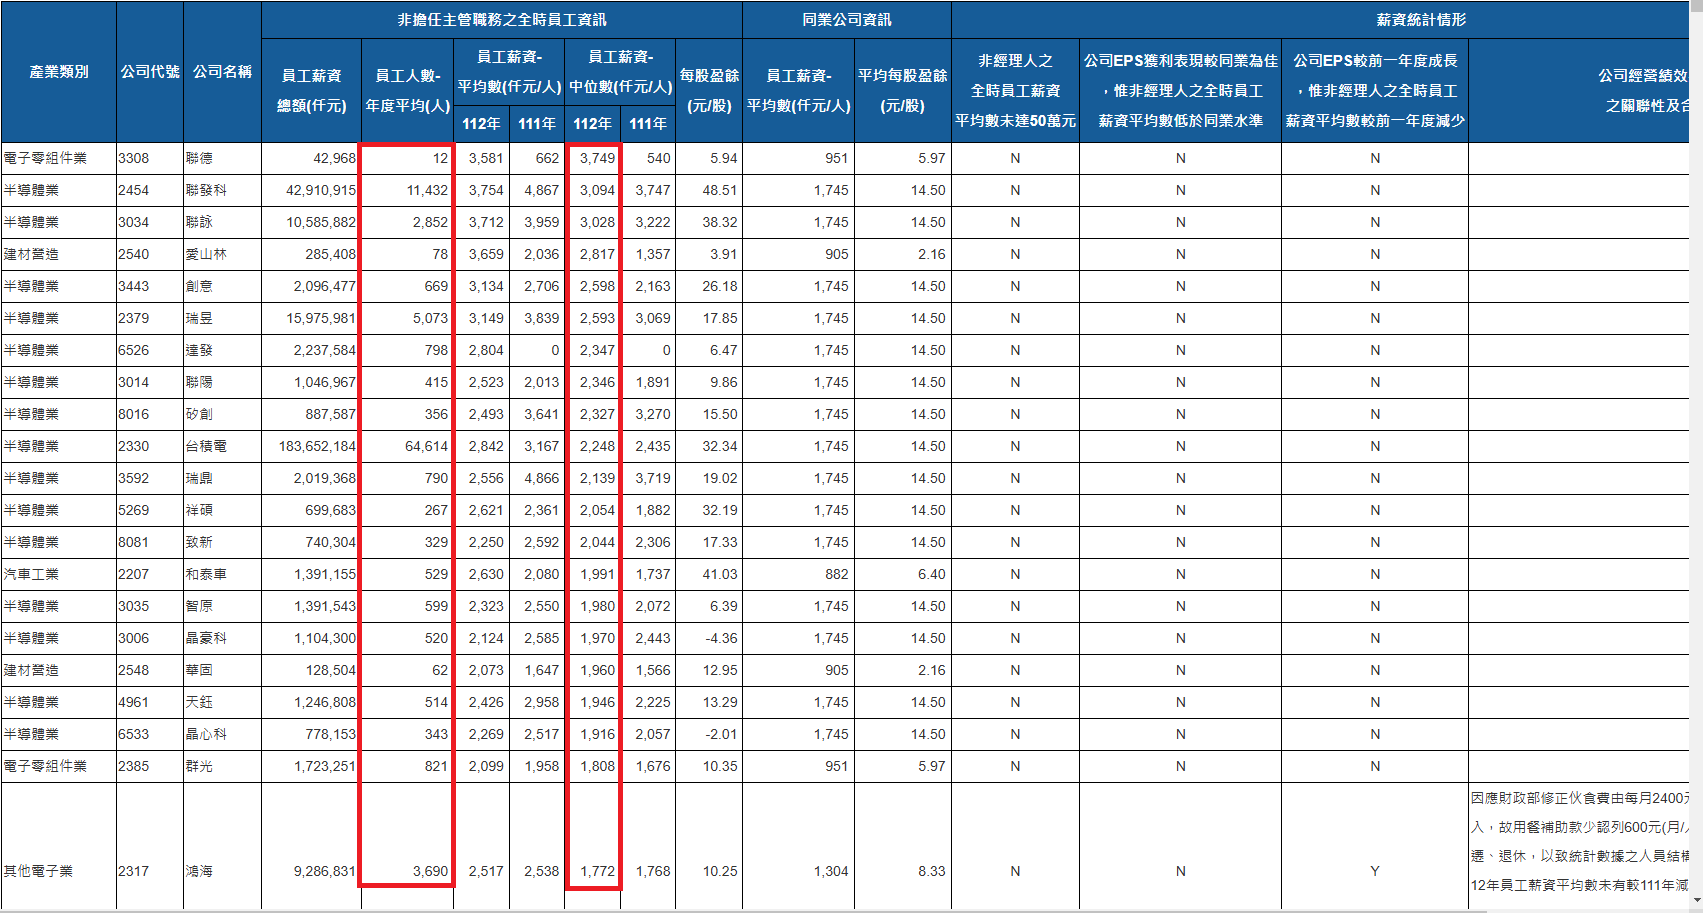
Task: Click the 員工薪資-中位數(仟元/人) header
Action: [x=620, y=72]
